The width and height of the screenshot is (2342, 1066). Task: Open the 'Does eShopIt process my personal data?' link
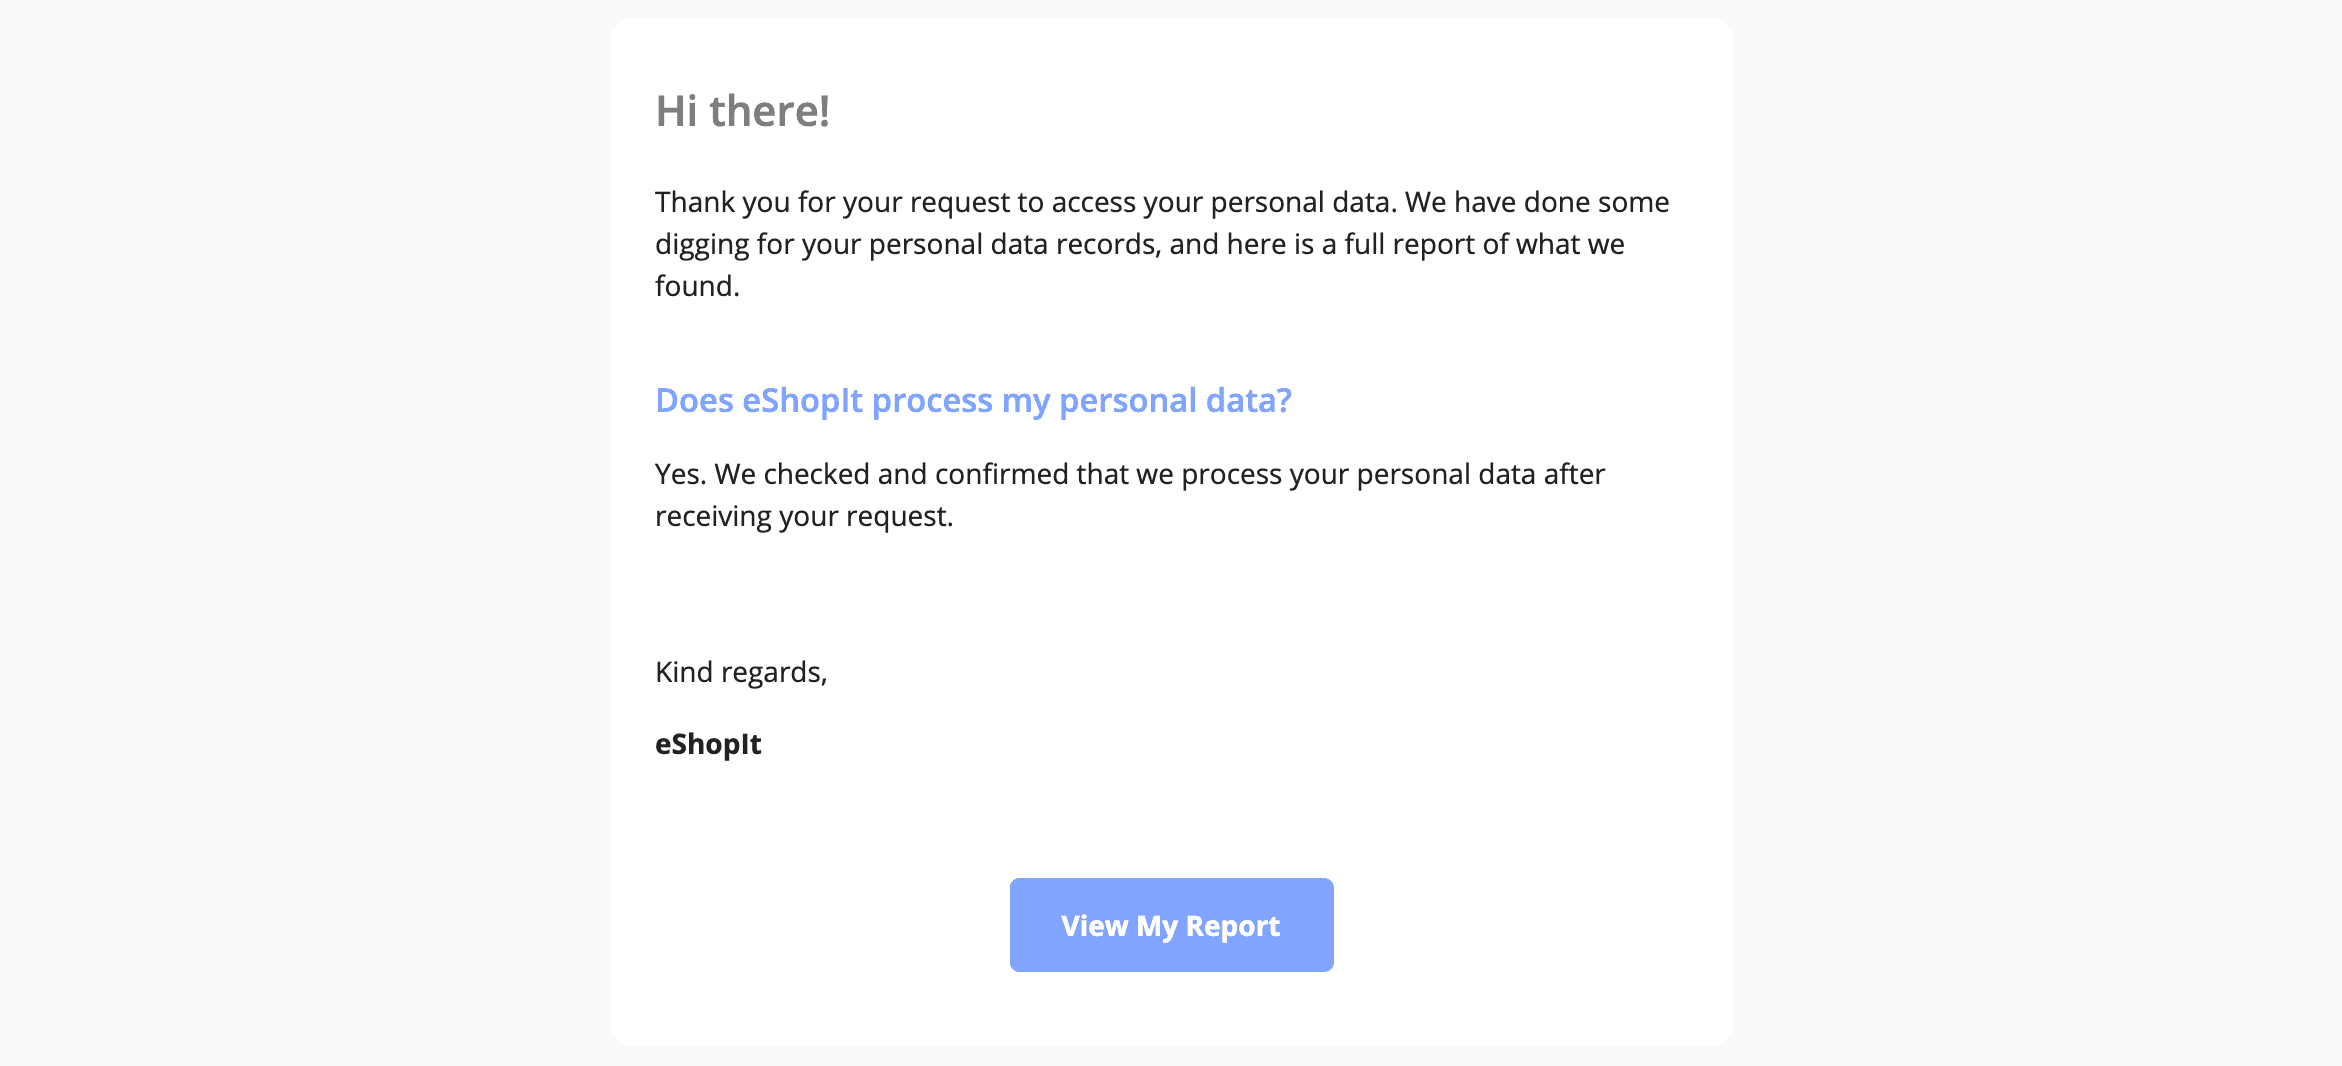pos(972,400)
